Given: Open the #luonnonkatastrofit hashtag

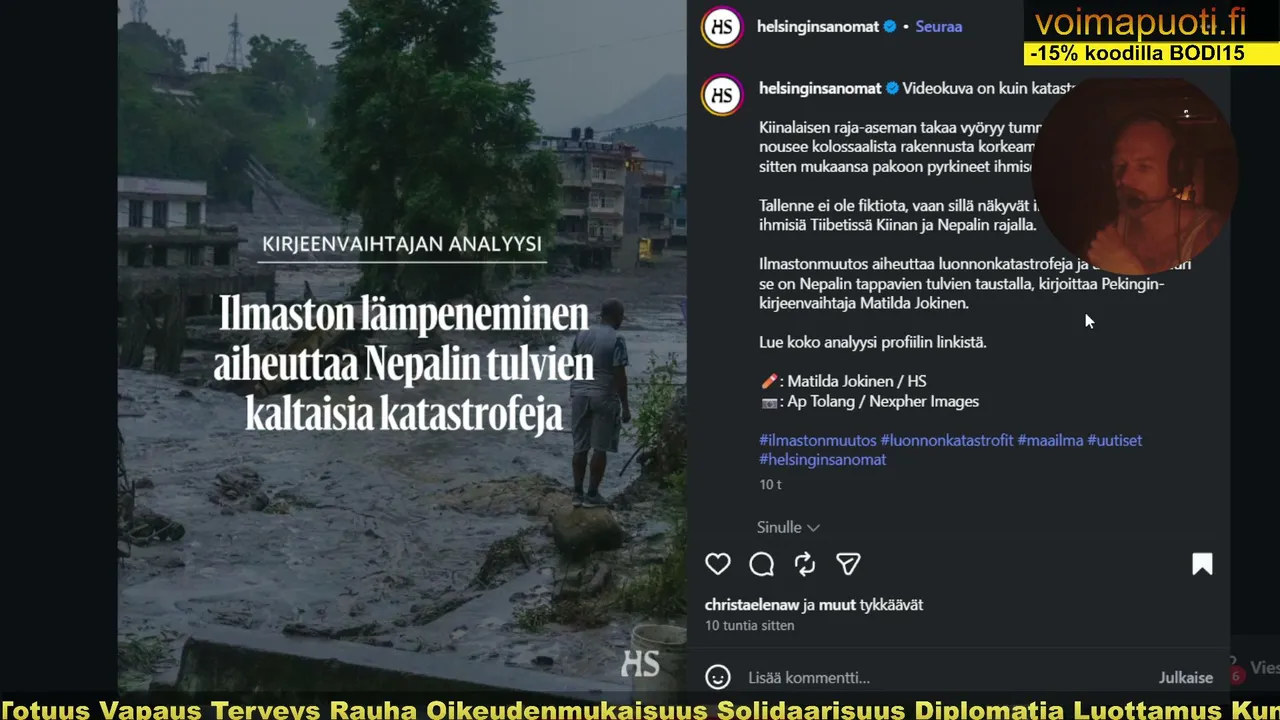Looking at the screenshot, I should click(947, 440).
